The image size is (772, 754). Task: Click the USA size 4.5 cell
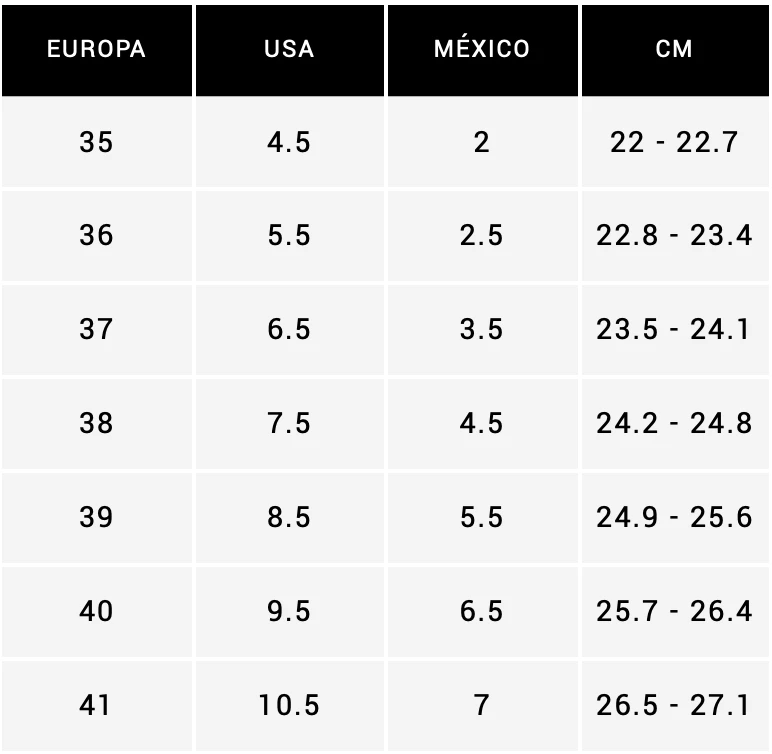289,142
